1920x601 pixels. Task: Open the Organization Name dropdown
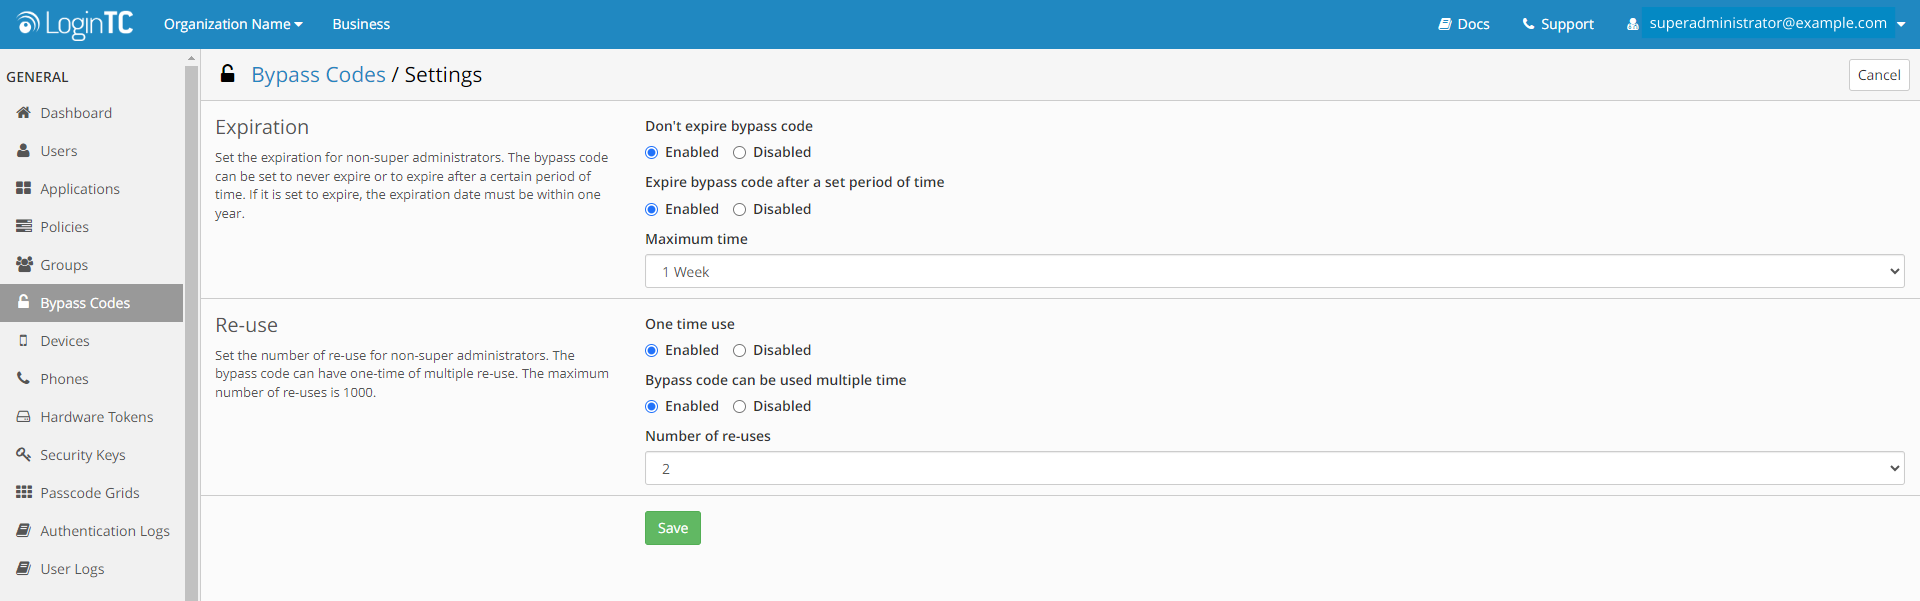click(x=233, y=24)
